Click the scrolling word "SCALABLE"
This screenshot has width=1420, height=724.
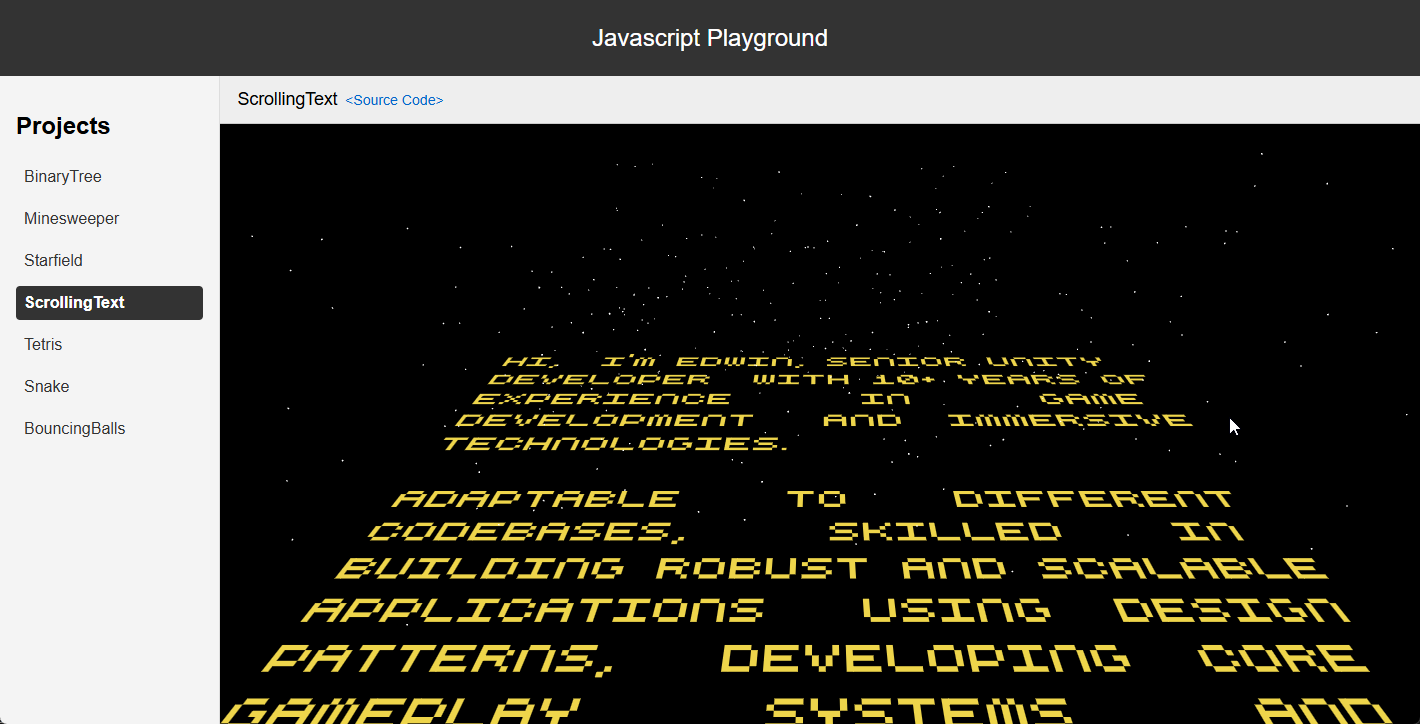1183,568
